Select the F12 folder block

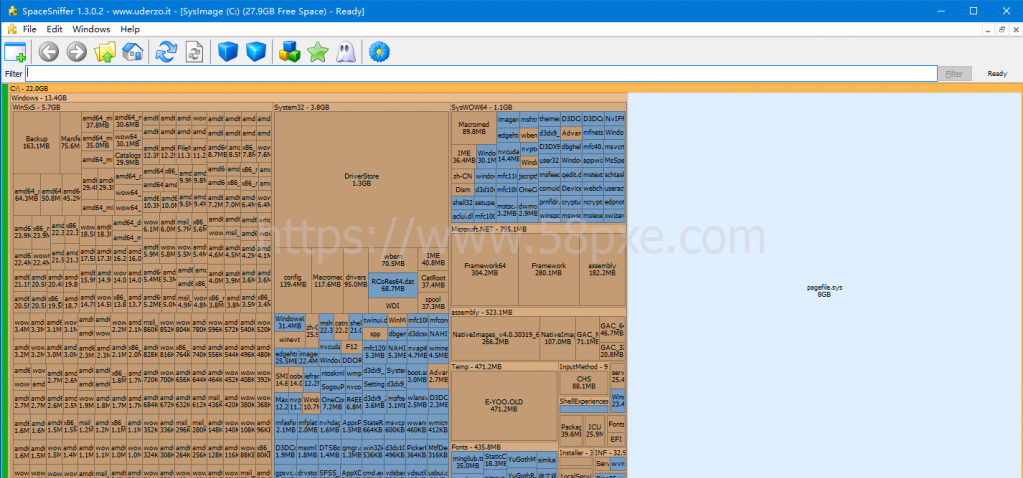pos(352,346)
